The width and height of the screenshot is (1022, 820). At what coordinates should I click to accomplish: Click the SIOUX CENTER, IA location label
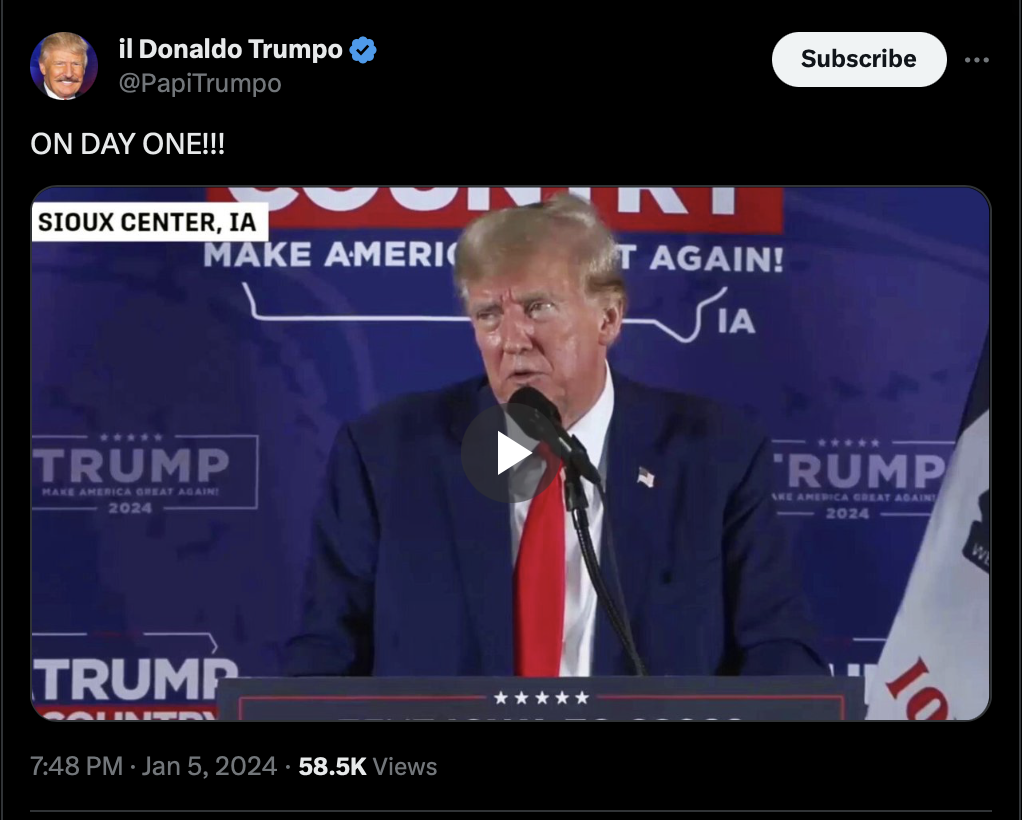tap(149, 222)
